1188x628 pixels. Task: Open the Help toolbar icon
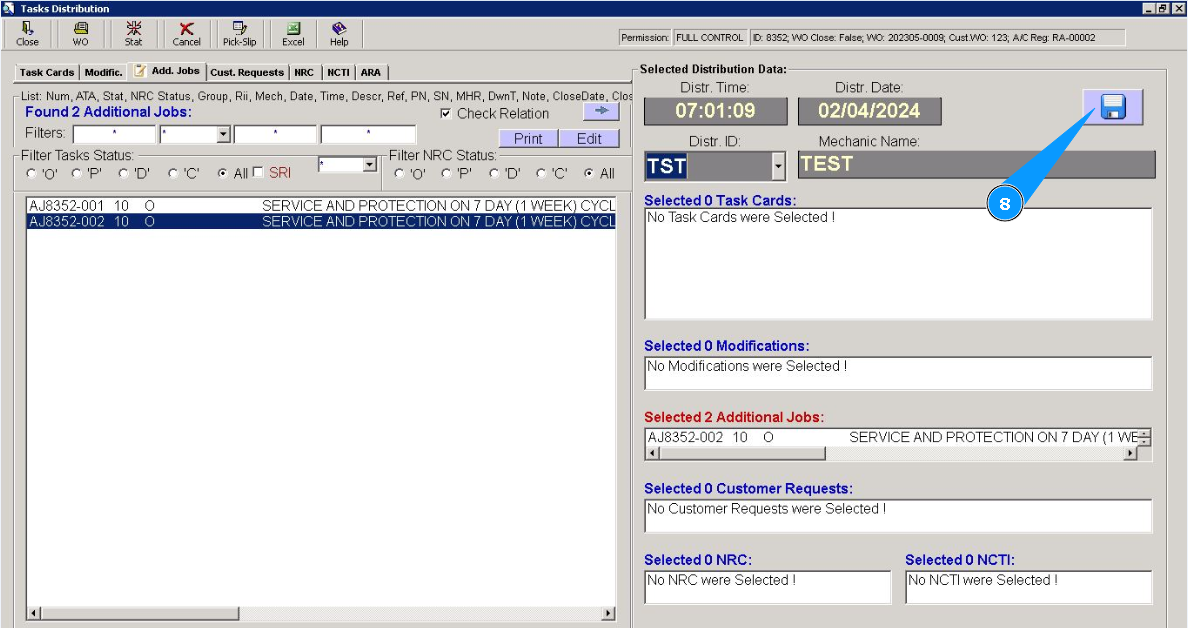pos(339,34)
